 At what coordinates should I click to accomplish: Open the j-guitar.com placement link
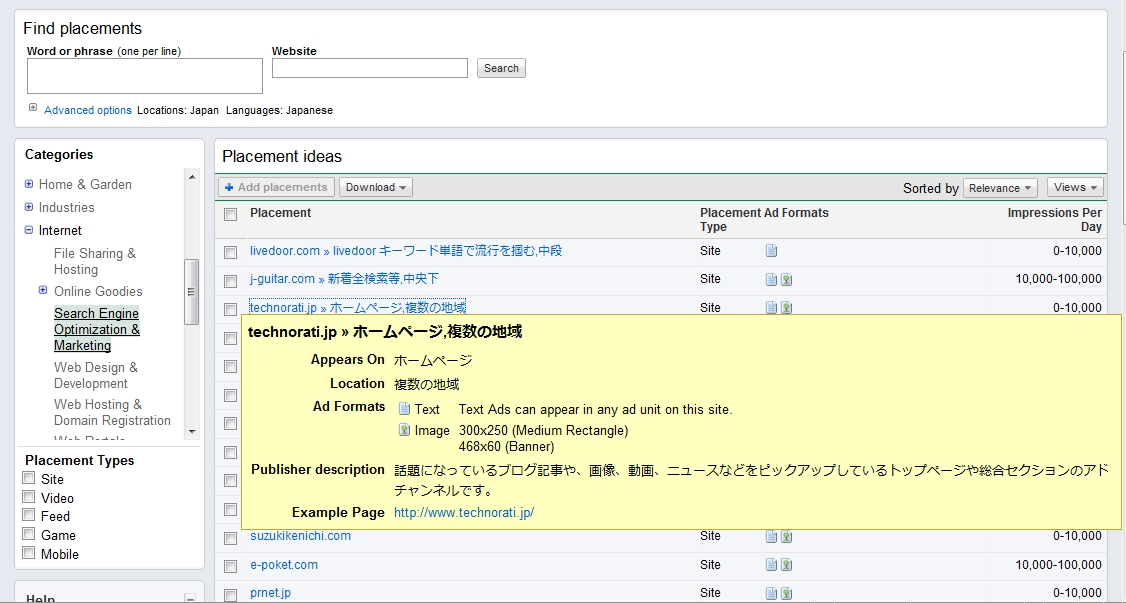click(344, 279)
